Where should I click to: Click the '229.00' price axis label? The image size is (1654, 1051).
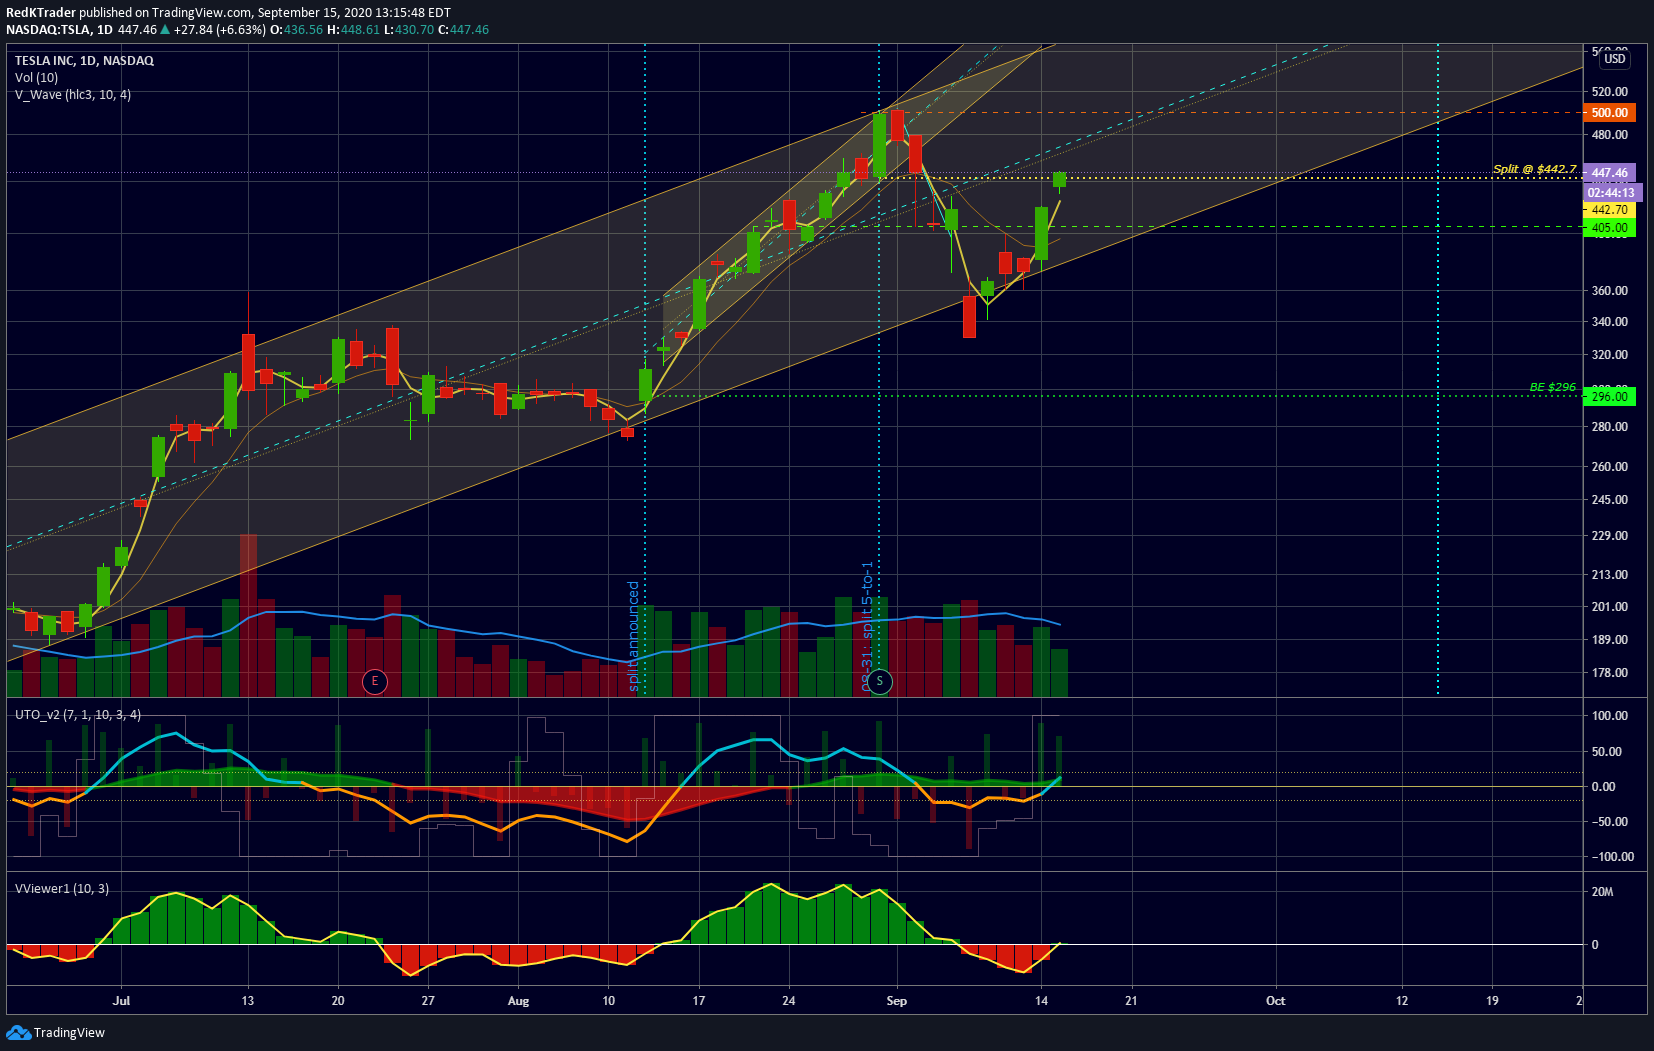point(1609,536)
